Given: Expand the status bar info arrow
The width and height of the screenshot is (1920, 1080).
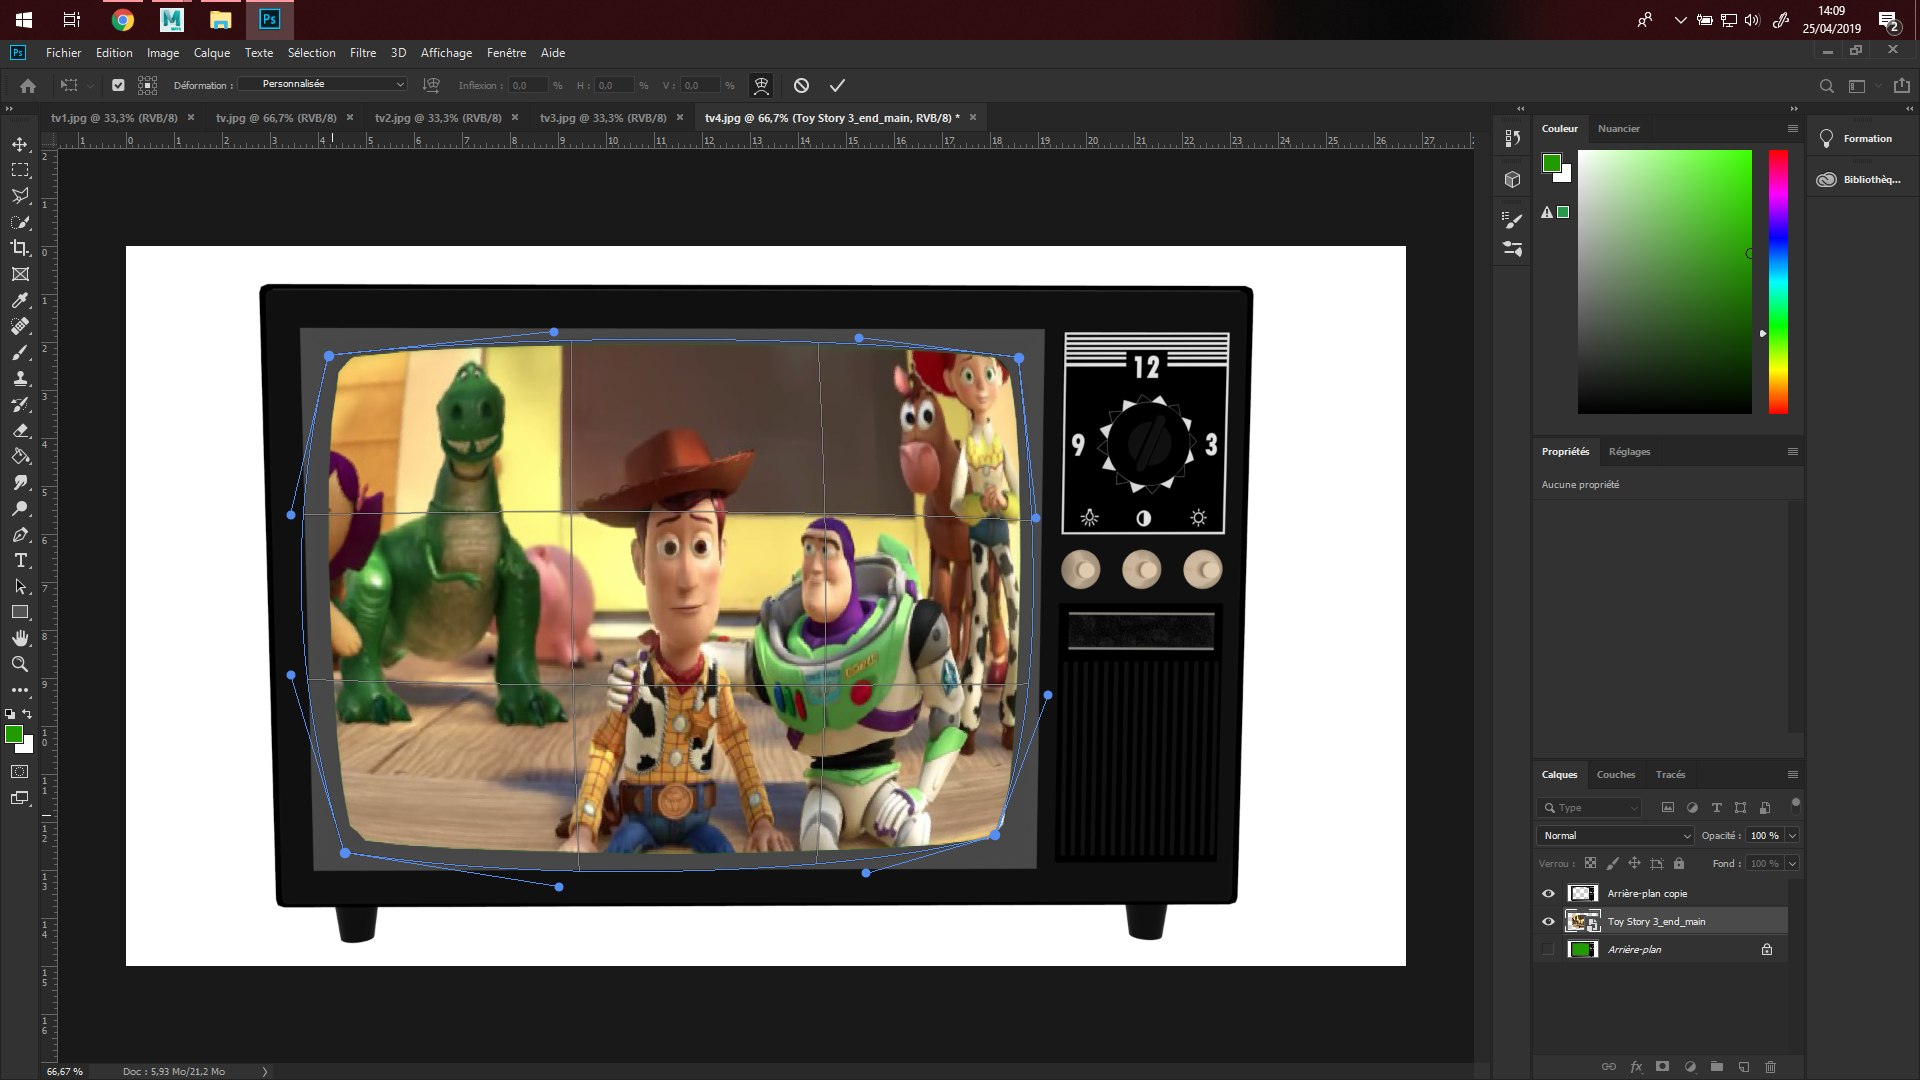Looking at the screenshot, I should click(265, 1071).
